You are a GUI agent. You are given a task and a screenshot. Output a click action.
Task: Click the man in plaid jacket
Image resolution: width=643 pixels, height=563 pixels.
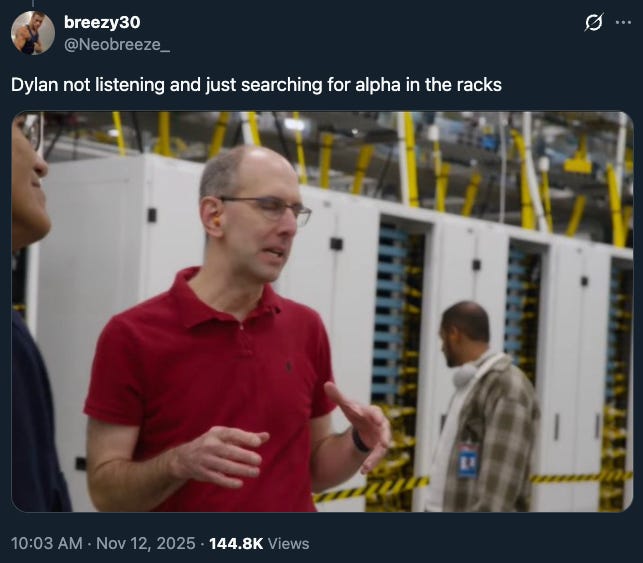484,406
